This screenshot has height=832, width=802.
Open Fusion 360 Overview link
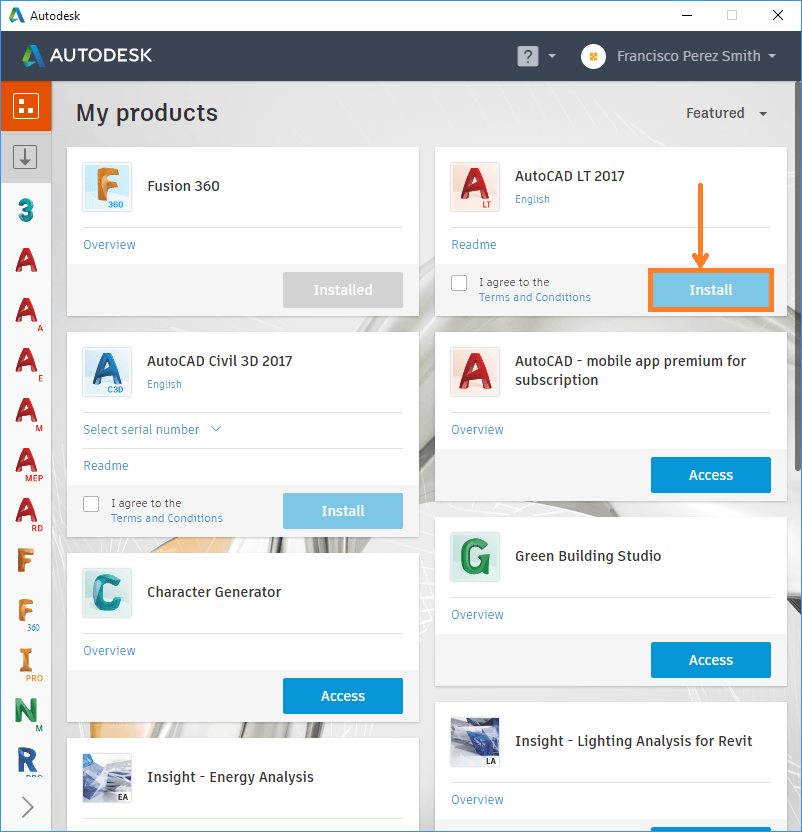(x=109, y=245)
